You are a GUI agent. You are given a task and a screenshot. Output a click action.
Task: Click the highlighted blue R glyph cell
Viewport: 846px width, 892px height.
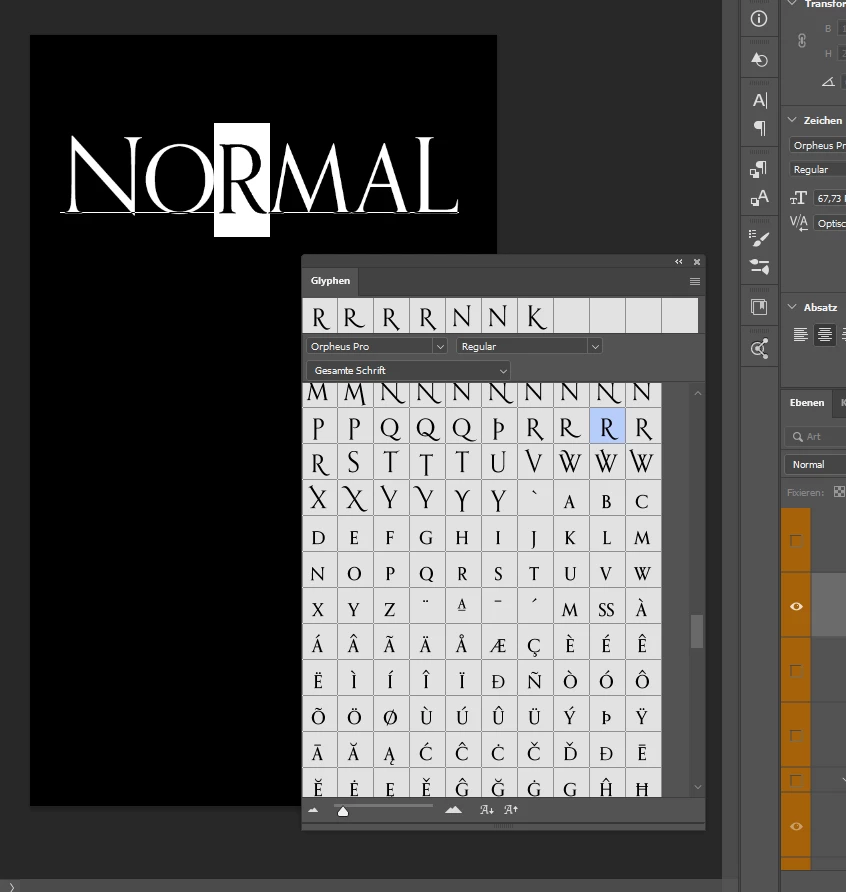(x=608, y=427)
